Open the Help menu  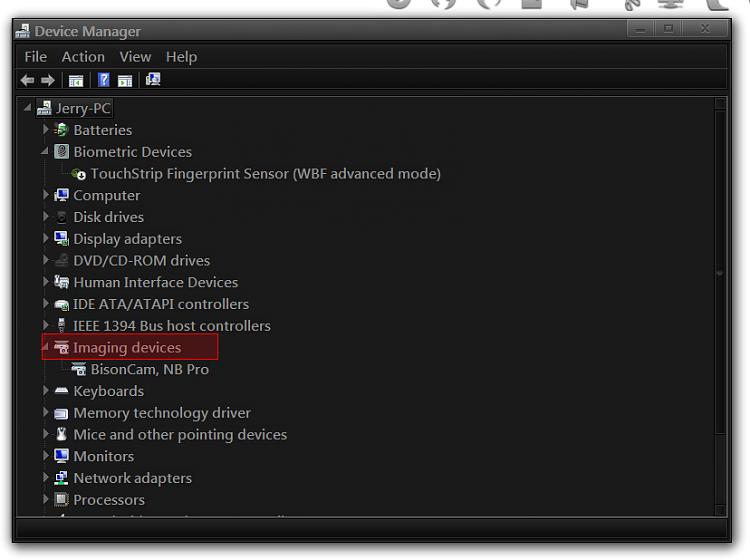[181, 57]
